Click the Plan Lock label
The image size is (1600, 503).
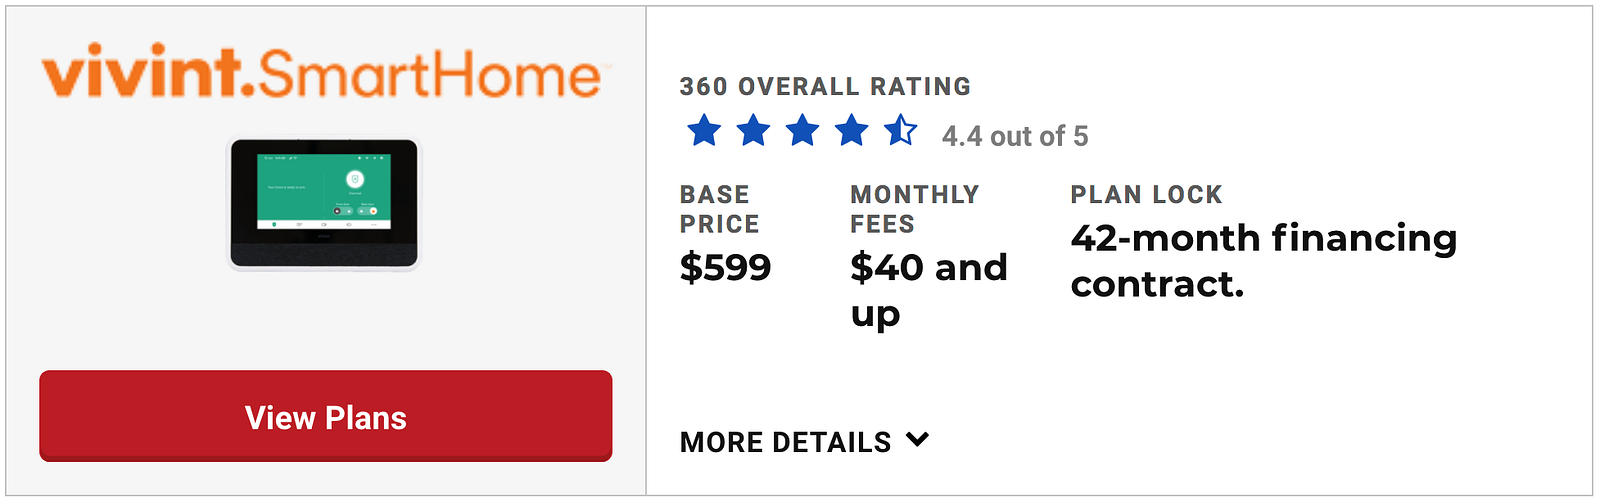click(x=1146, y=195)
